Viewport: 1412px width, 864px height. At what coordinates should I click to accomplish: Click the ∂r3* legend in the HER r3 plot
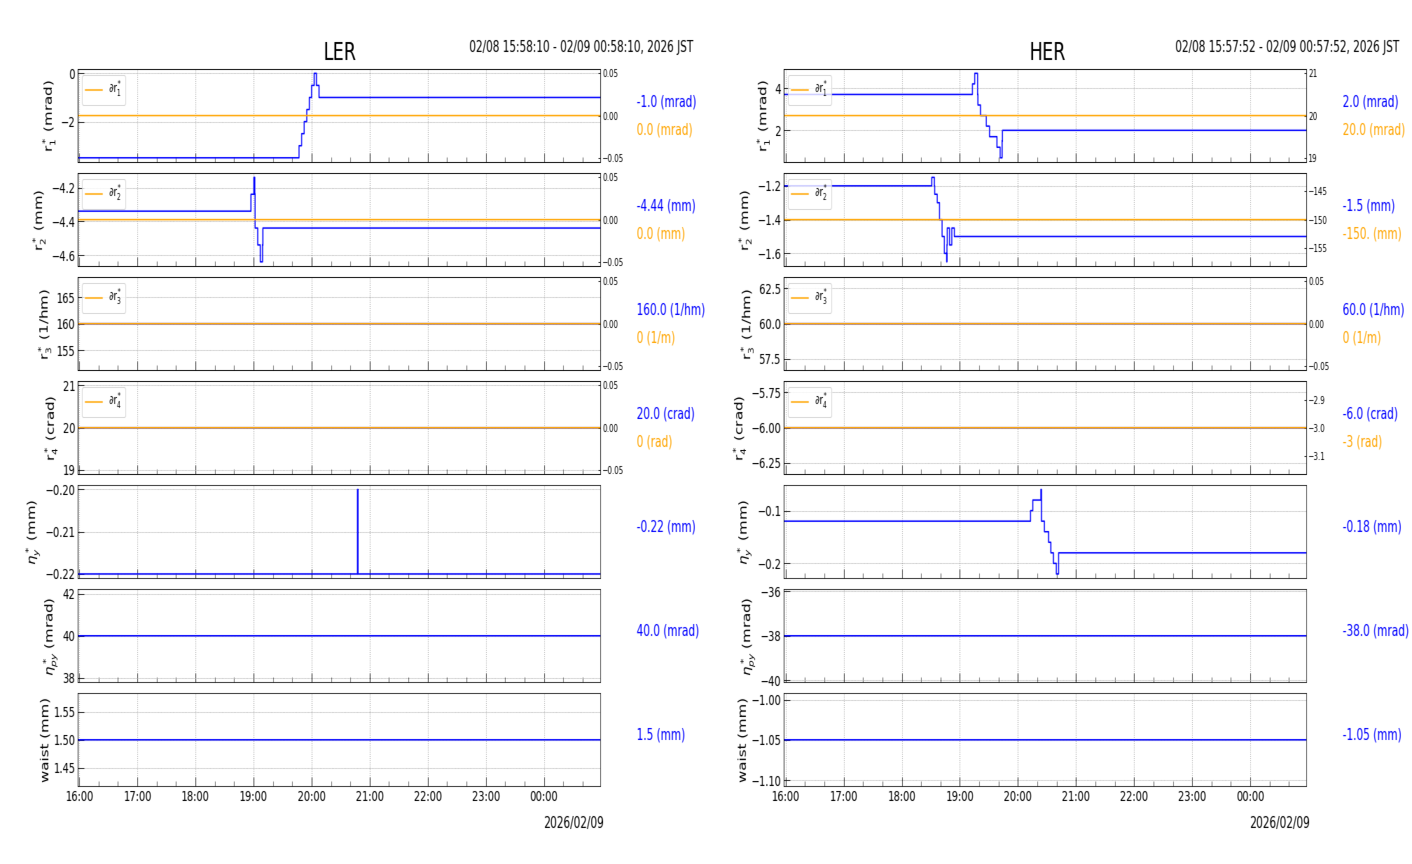pos(809,297)
